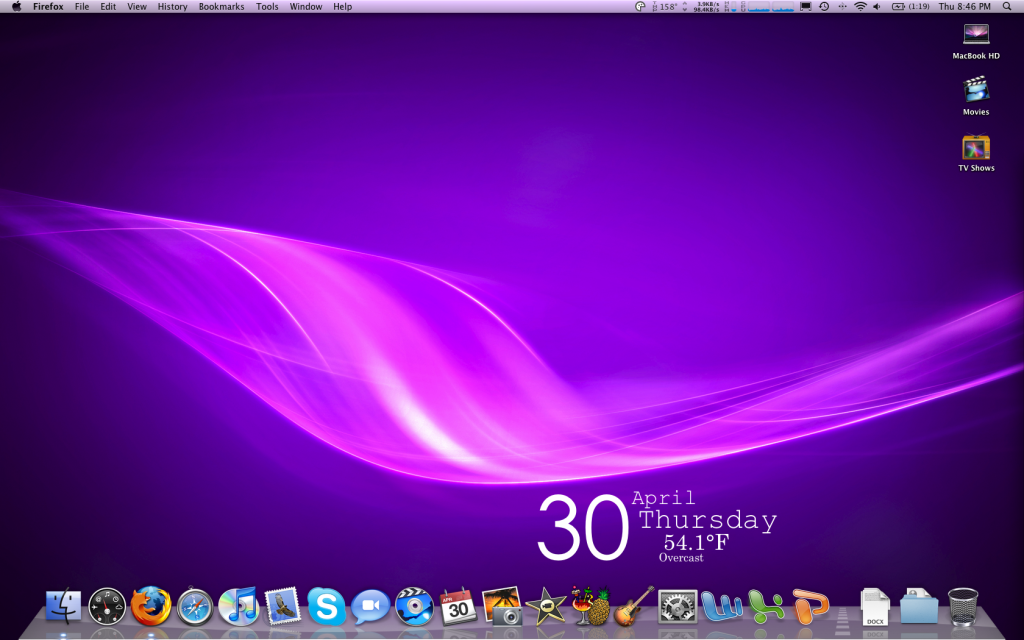Open iCal calendar icon showing 30
This screenshot has height=640, width=1024.
tap(458, 607)
